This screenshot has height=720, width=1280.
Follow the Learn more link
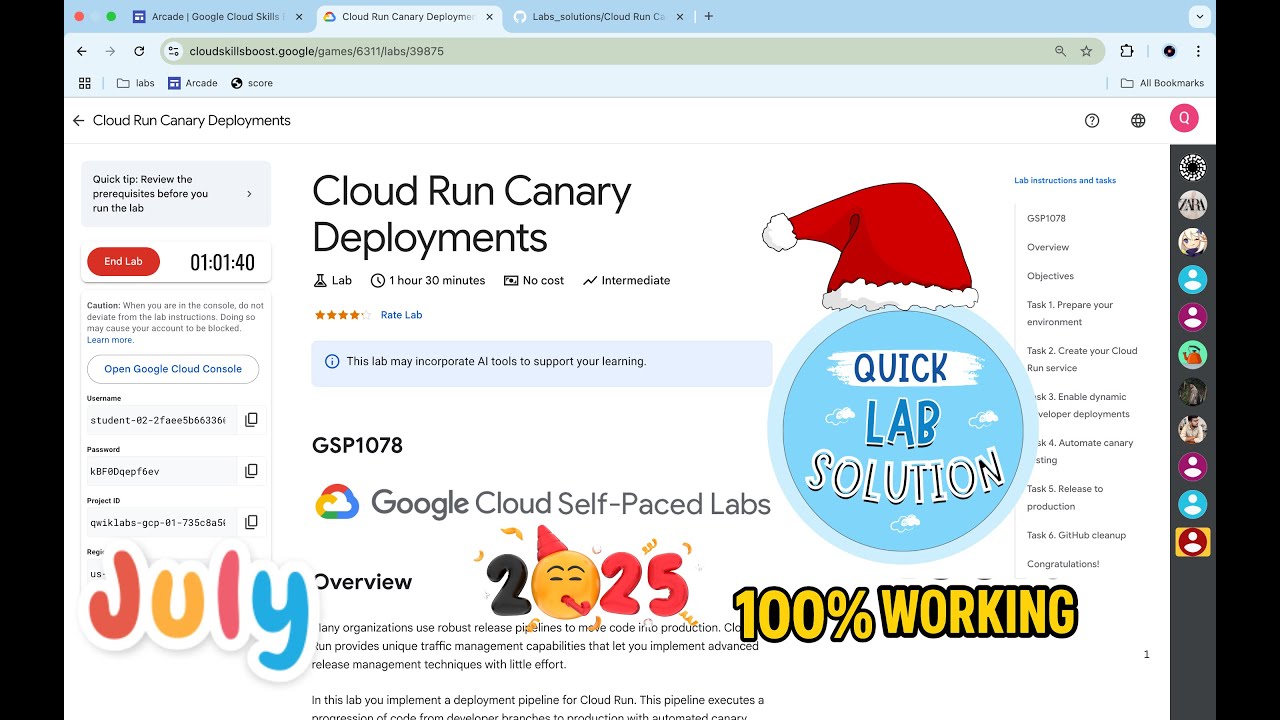pyautogui.click(x=110, y=340)
